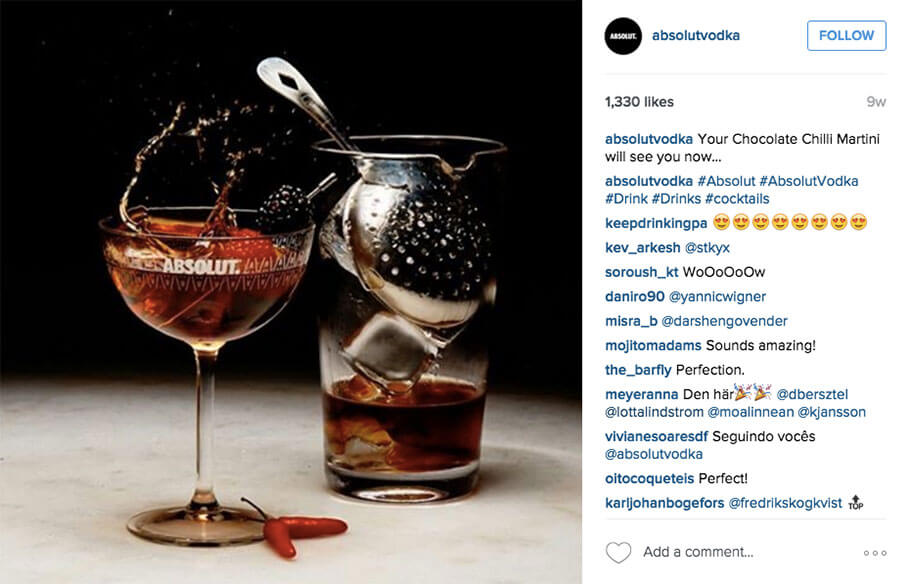Image resolution: width=910 pixels, height=584 pixels.
Task: Open the 9w post timestamp
Action: click(x=876, y=102)
